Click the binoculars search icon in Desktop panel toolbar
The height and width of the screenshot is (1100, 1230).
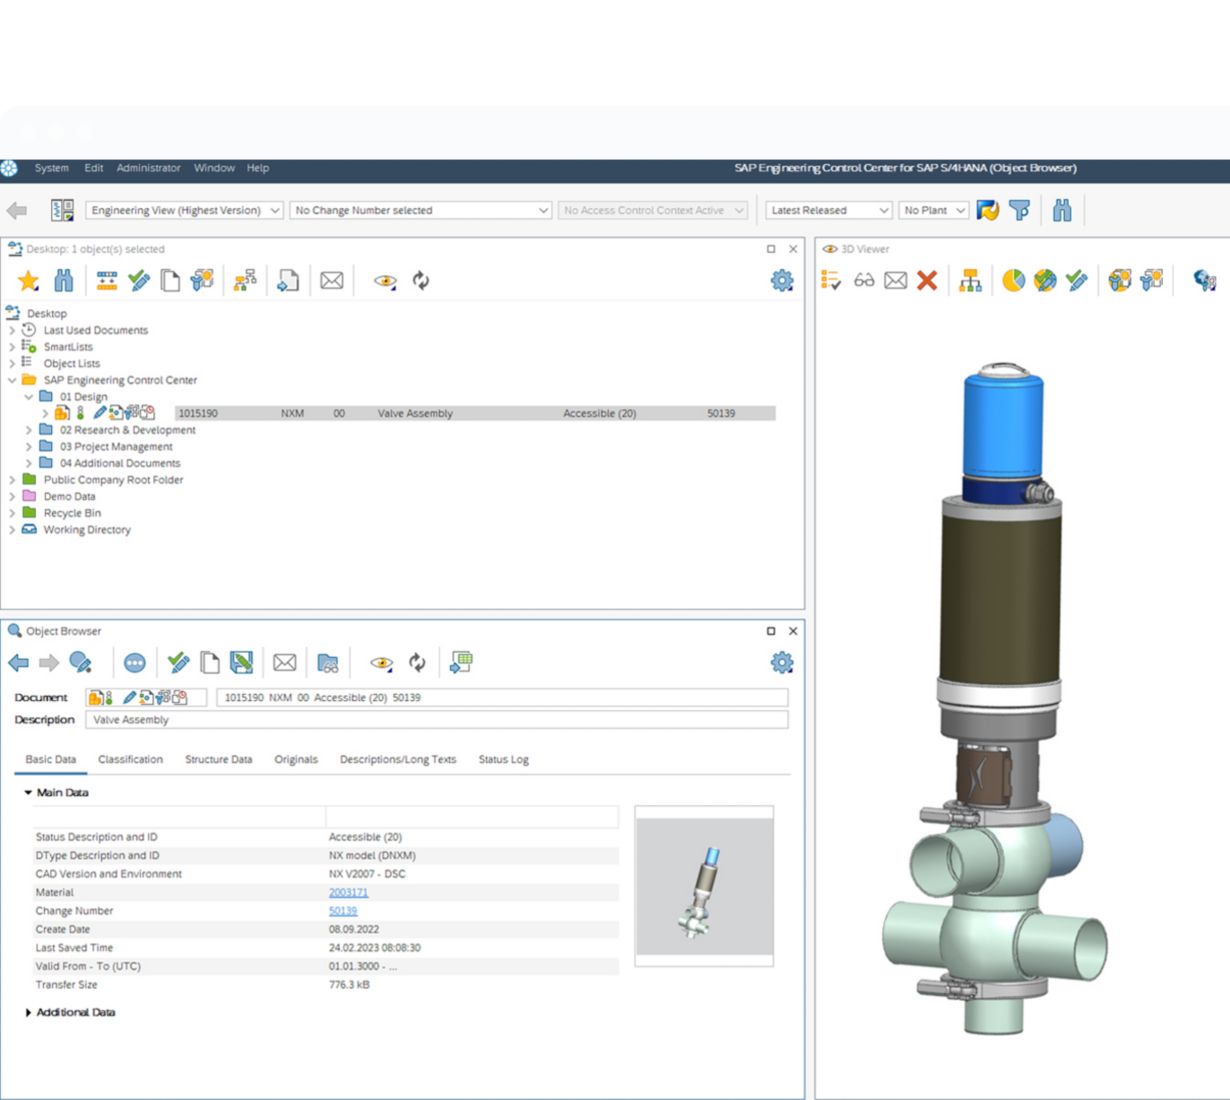coord(64,281)
